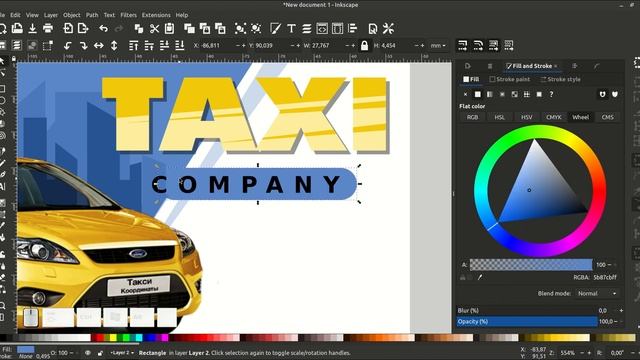Click the RGBA hex value field

605,277
